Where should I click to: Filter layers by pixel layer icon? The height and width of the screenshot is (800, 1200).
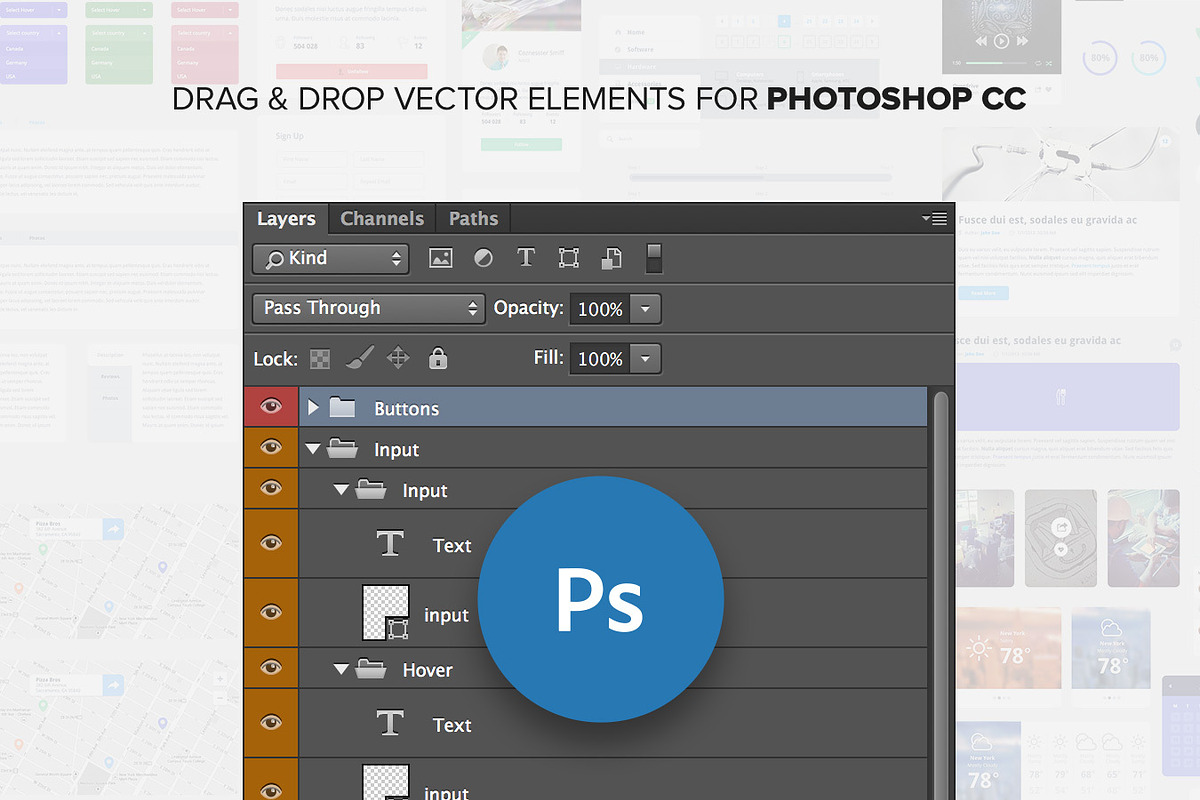(x=440, y=258)
